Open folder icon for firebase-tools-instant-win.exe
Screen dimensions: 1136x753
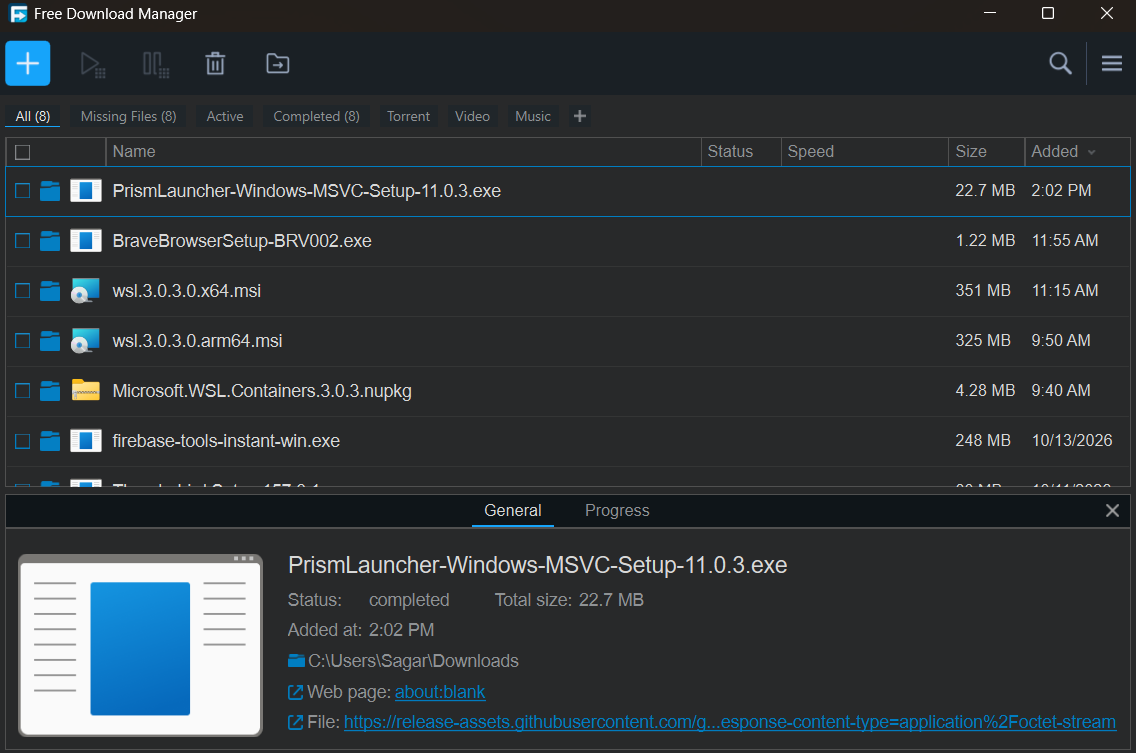pyautogui.click(x=50, y=441)
